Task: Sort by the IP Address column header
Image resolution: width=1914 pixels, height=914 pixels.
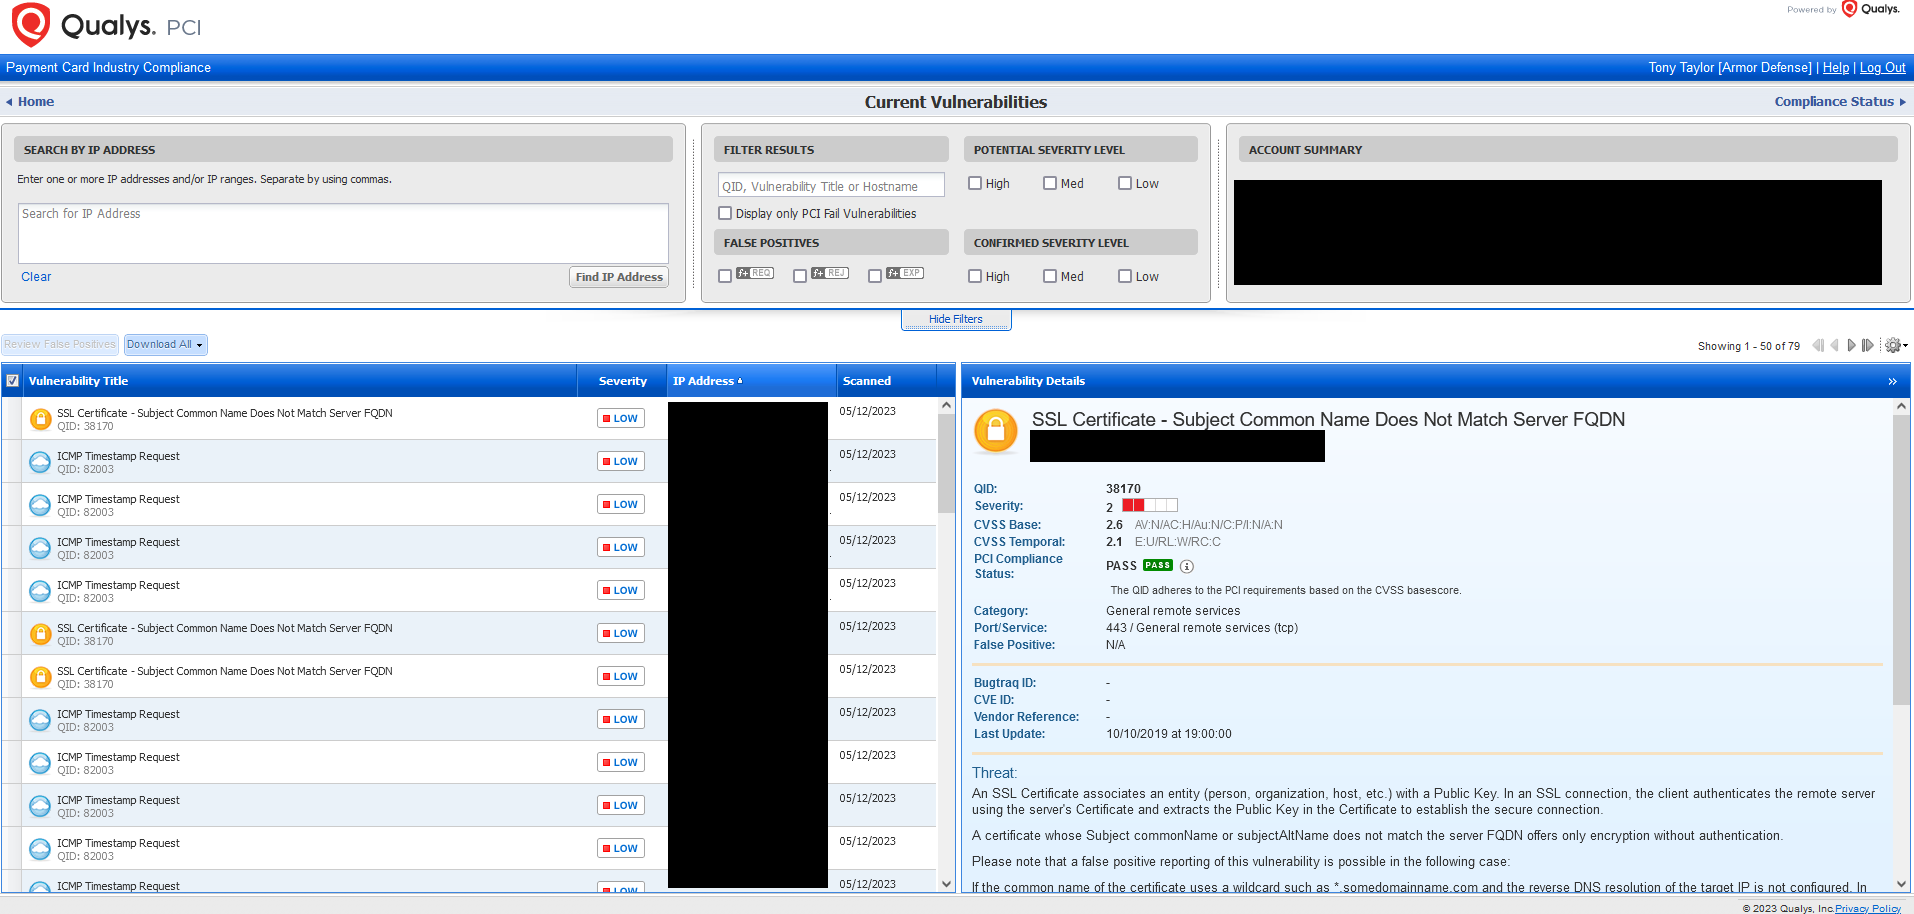Action: coord(706,381)
